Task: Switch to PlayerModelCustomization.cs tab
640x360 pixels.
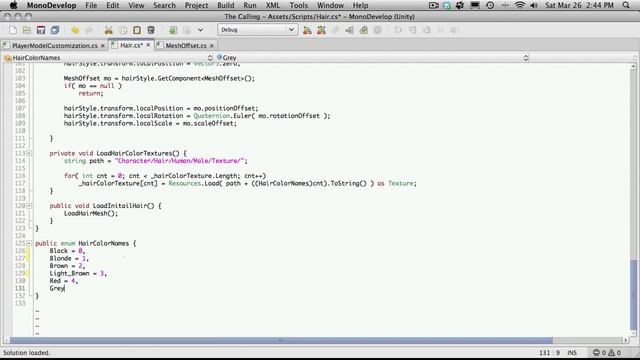Action: pos(55,46)
